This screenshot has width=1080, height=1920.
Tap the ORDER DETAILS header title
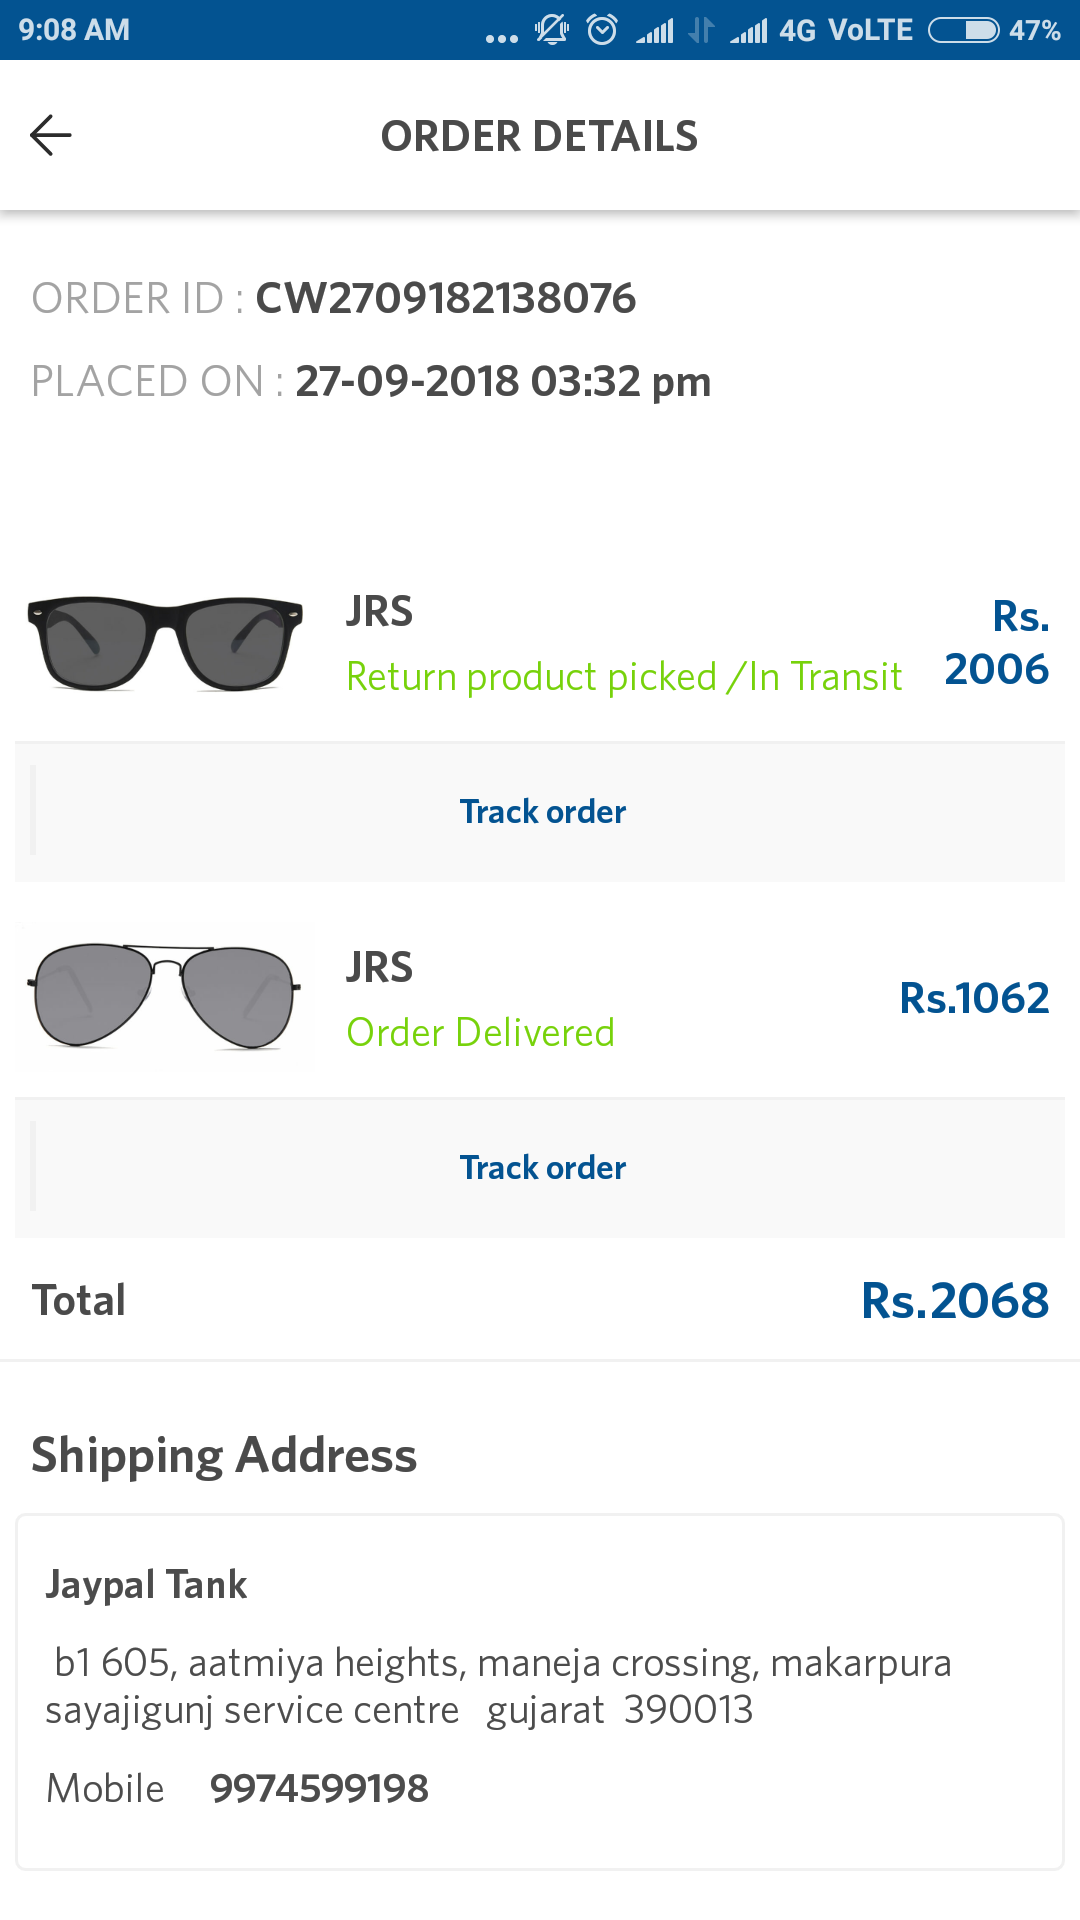(540, 136)
